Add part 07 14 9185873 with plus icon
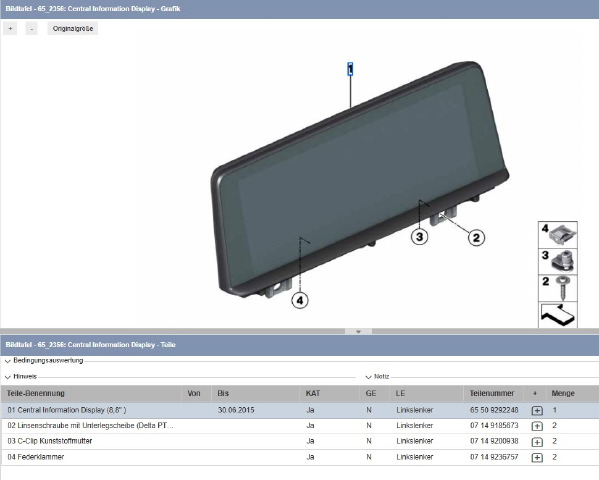Screen dimensions: 599x480 (x=537, y=426)
